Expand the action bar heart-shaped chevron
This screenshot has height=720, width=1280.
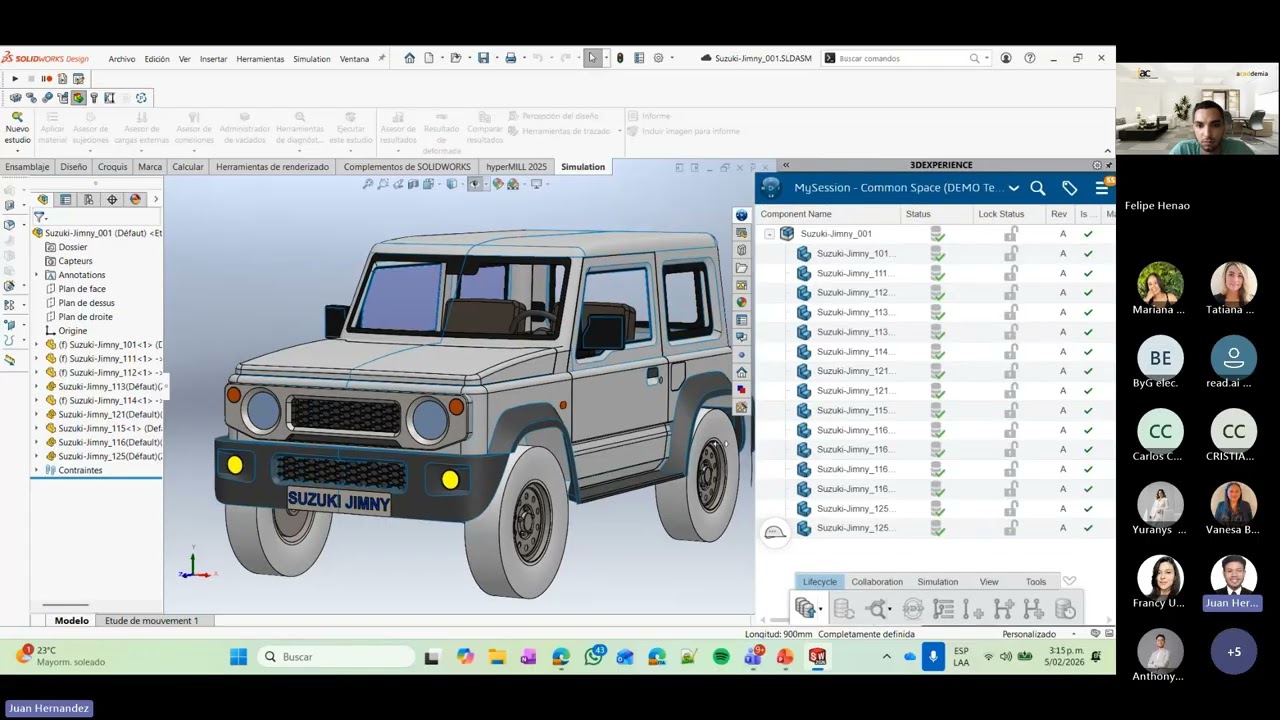[x=1069, y=581]
